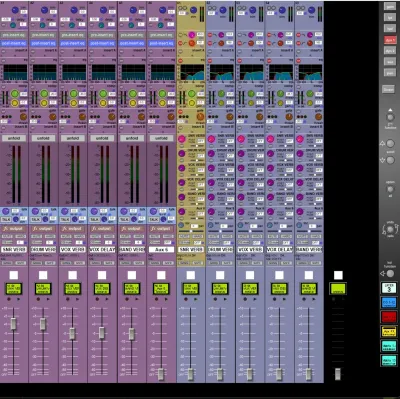
Task: Open the EQ graph on gold SNR VERB channel
Action: (x=192, y=72)
